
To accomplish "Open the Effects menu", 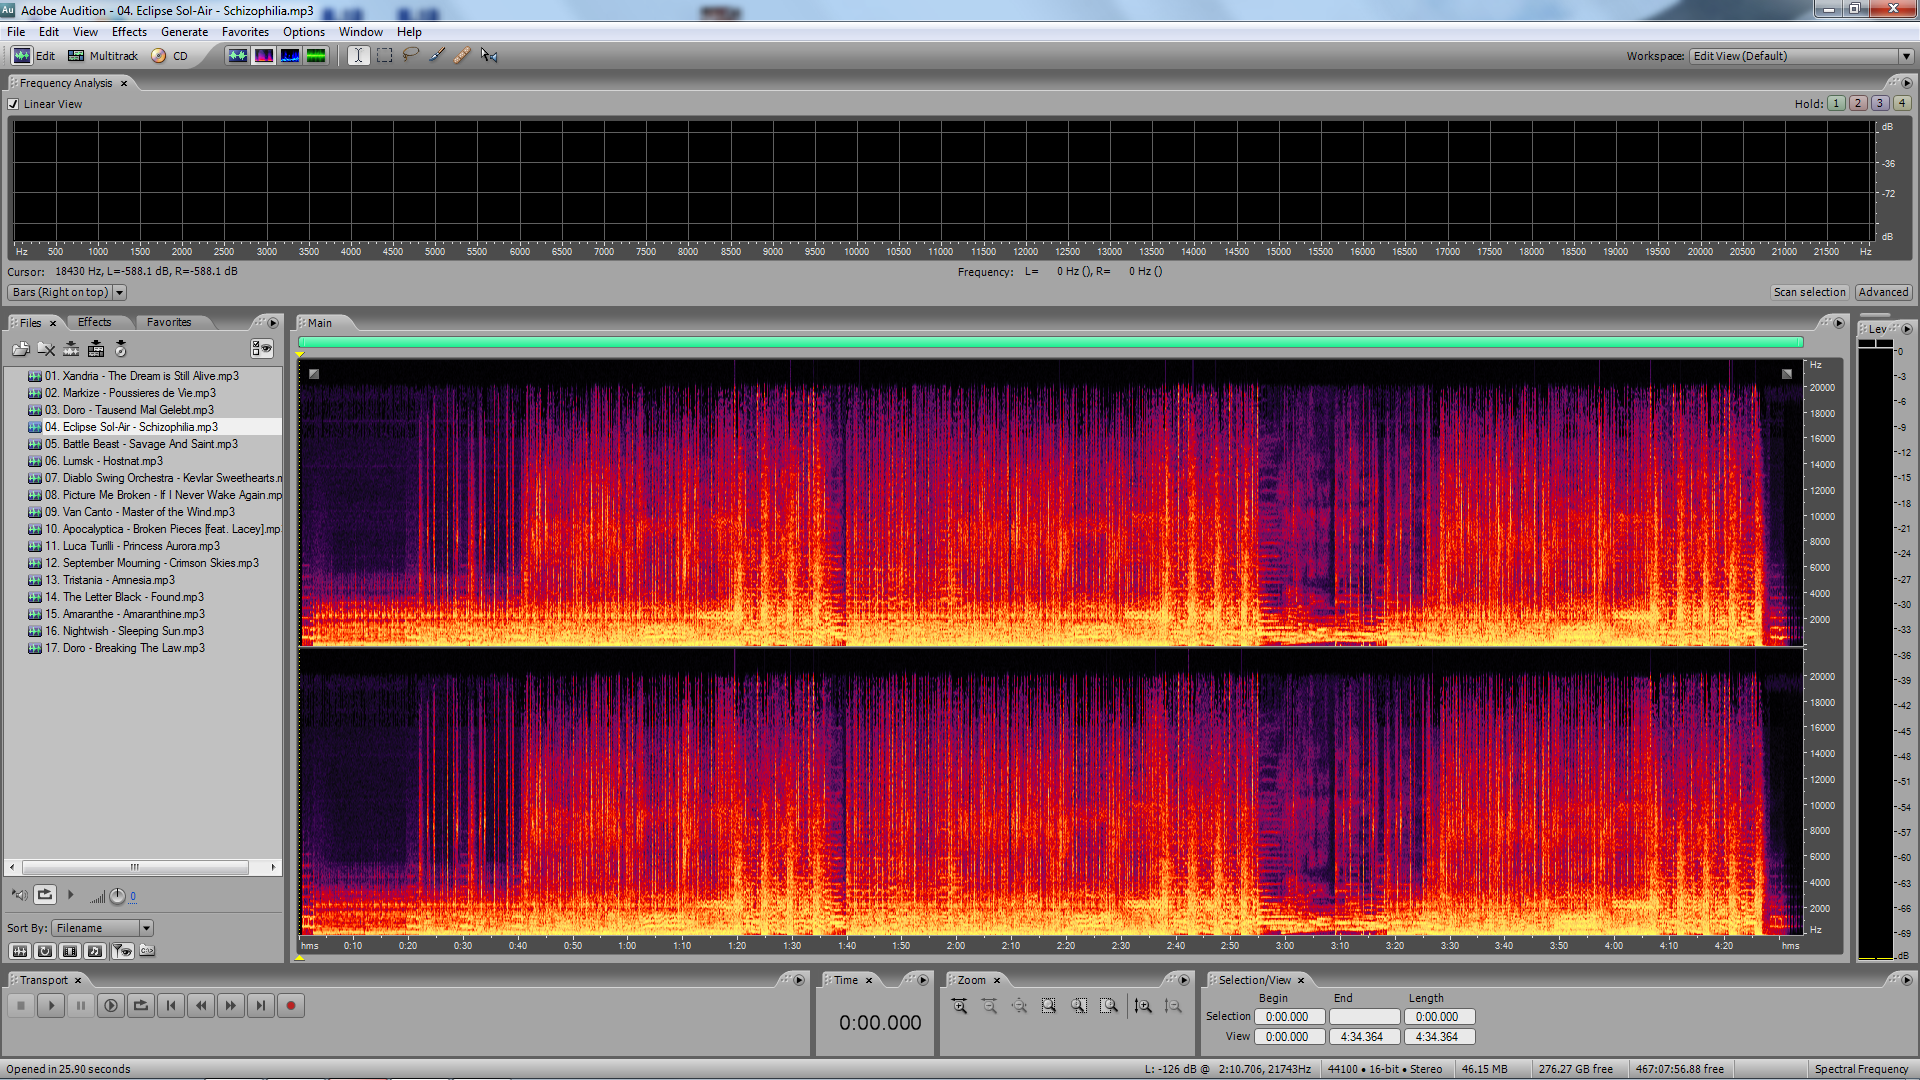I will [129, 32].
